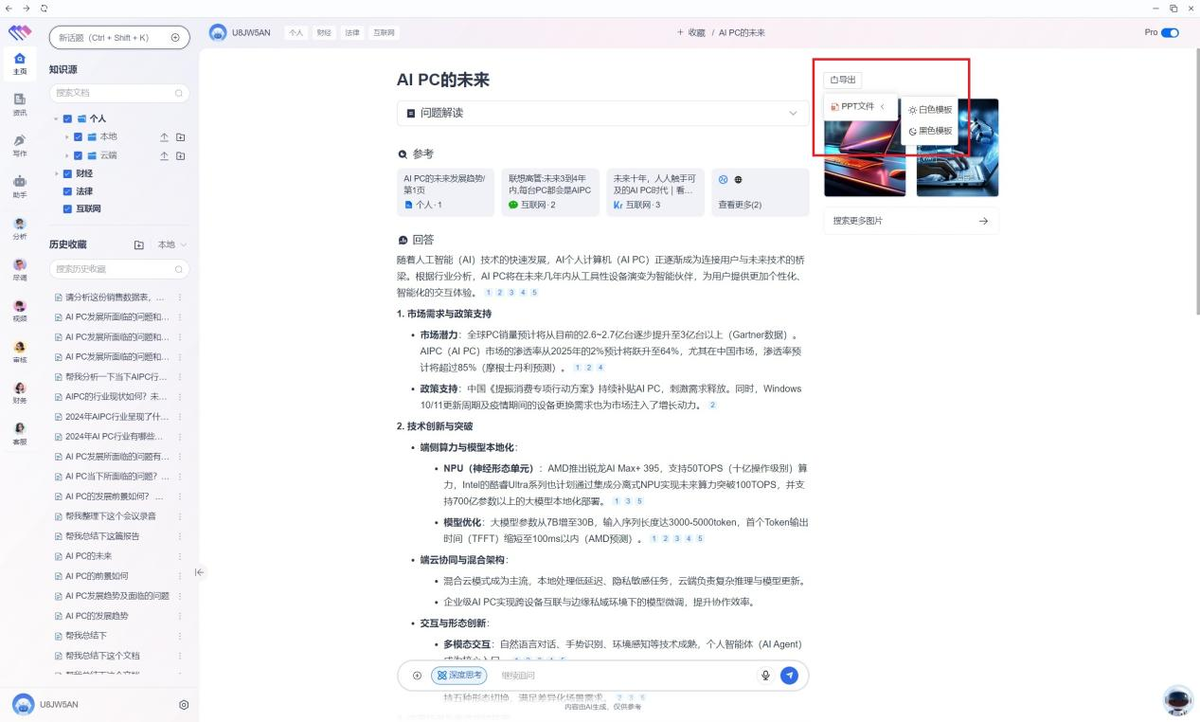Select the 法律 tag in the top bar

(x=352, y=33)
